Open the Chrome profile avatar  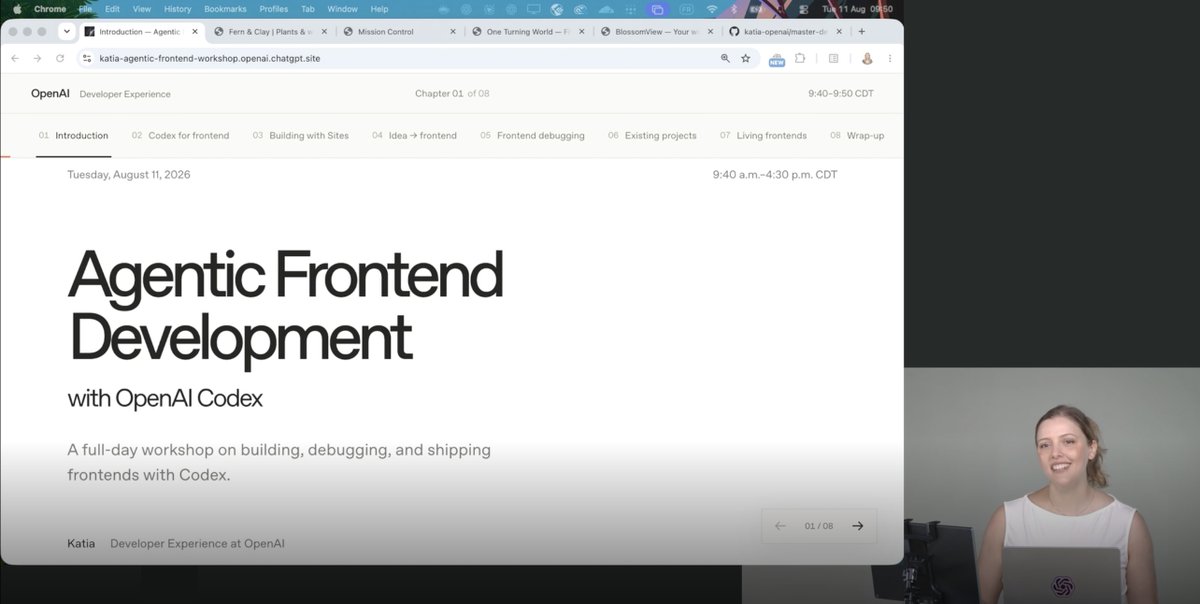tap(867, 59)
